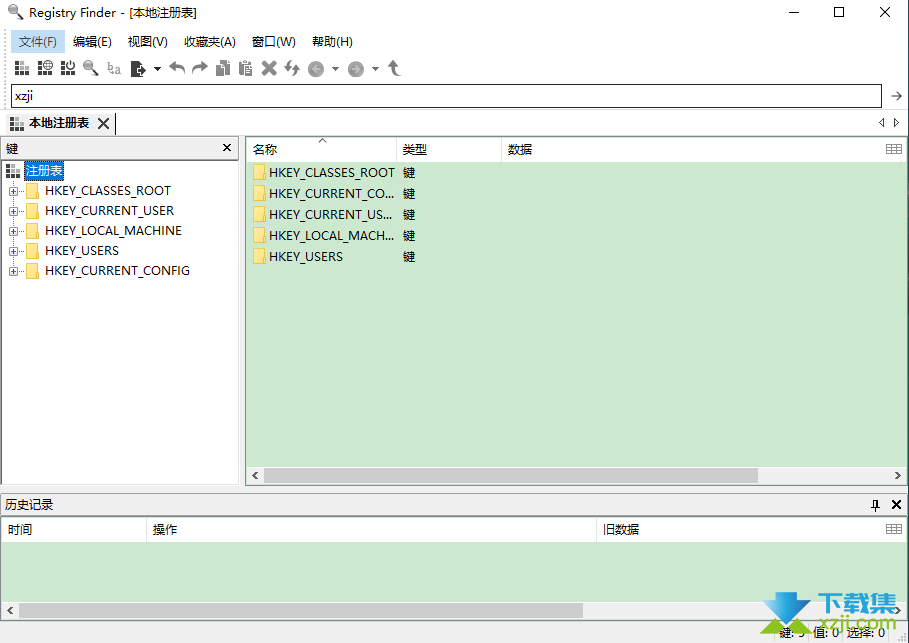Expand HKEY_LOCAL_MACHINE in tree
Image resolution: width=909 pixels, height=643 pixels.
13,231
